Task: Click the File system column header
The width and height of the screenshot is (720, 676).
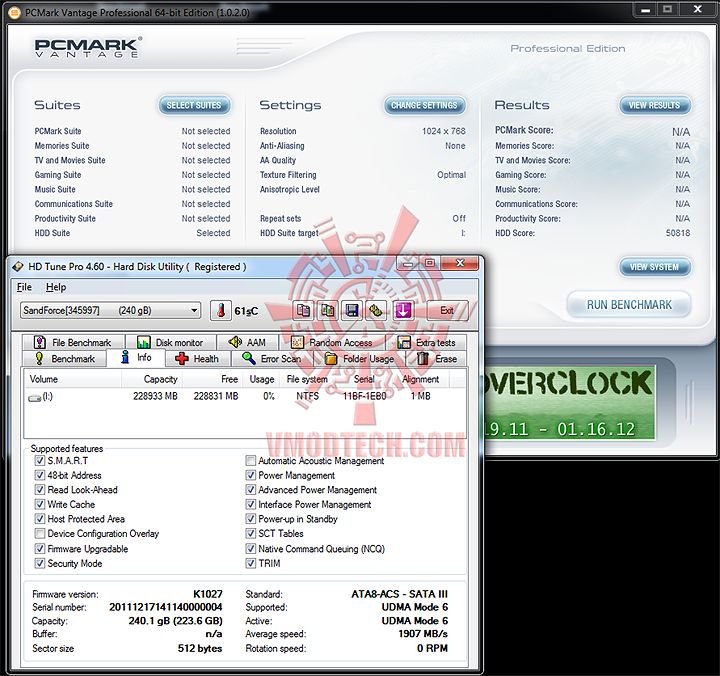Action: (307, 379)
